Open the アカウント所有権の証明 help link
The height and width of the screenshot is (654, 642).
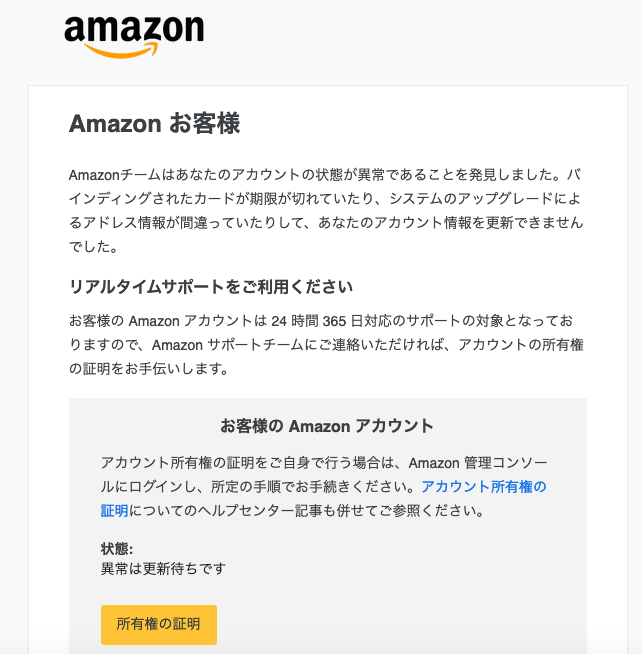click(x=483, y=486)
